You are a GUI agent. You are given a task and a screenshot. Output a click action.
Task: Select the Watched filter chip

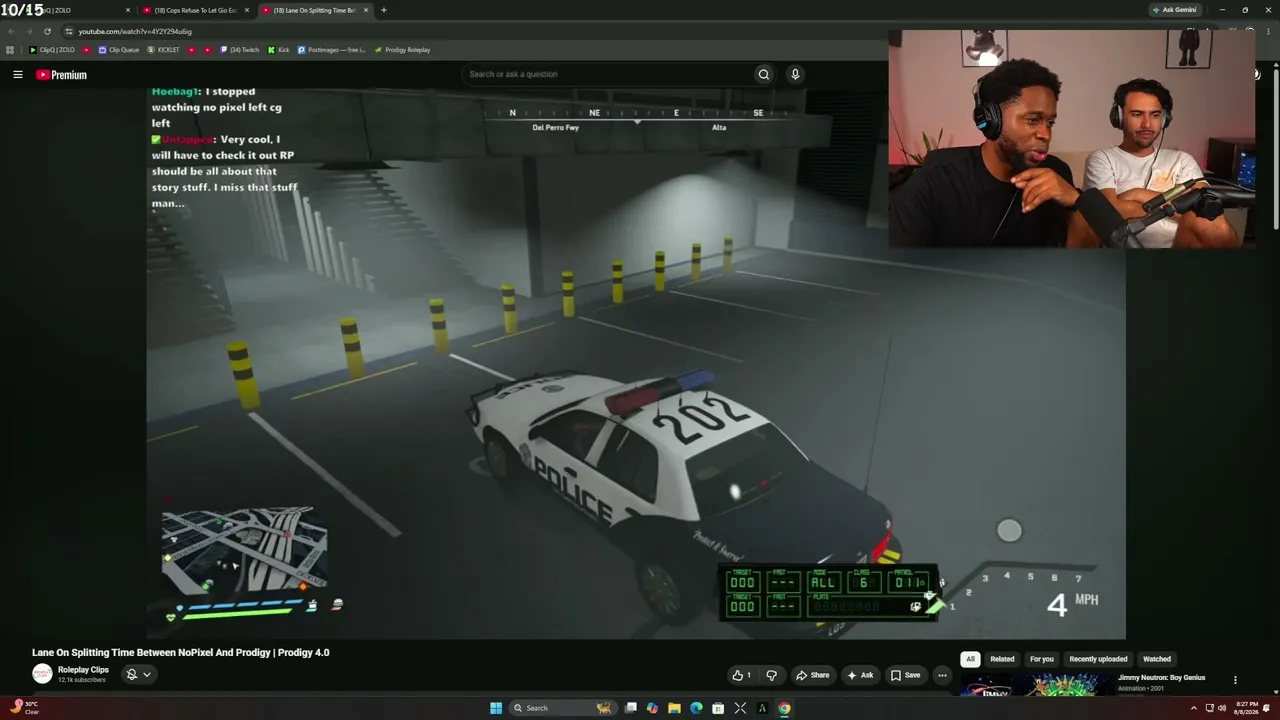point(1157,659)
